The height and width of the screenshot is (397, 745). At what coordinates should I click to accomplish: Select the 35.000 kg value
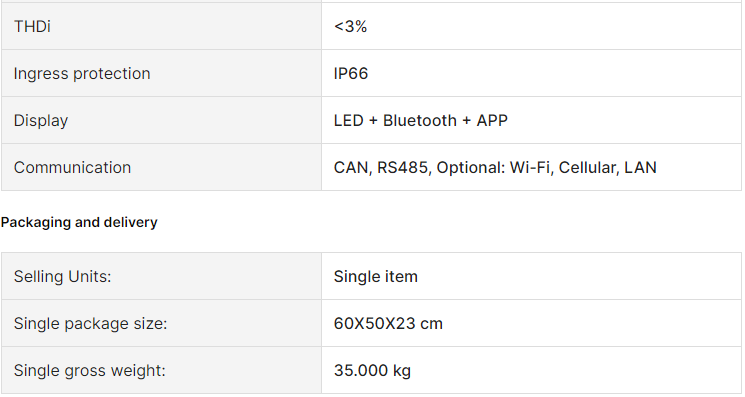click(x=372, y=370)
